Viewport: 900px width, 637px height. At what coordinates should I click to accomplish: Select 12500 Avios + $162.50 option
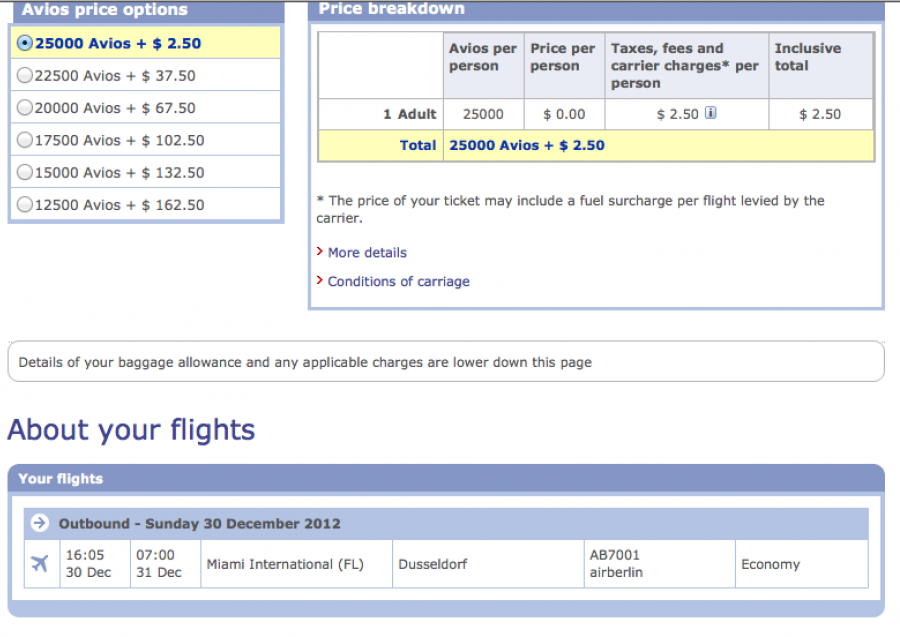(x=26, y=204)
